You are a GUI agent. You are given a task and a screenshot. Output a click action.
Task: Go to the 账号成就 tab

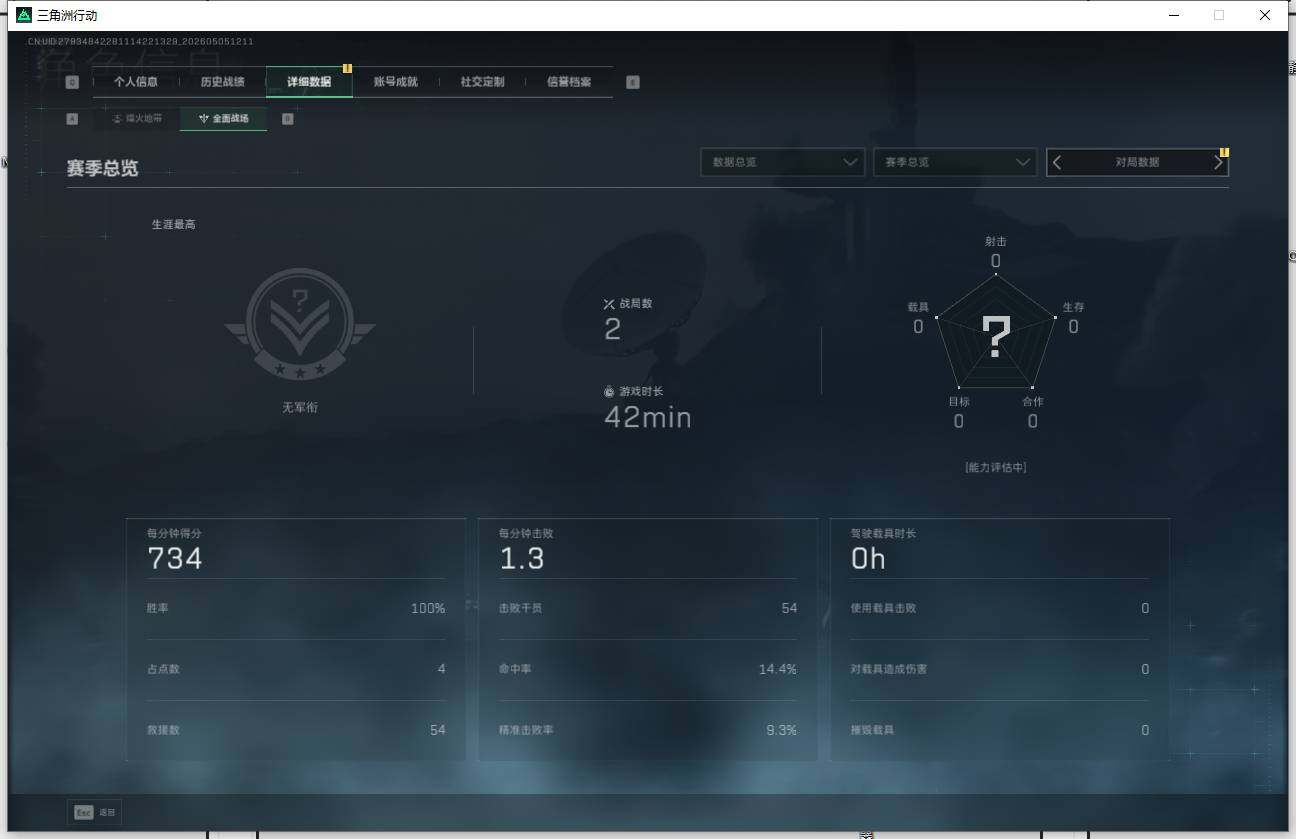[x=395, y=82]
